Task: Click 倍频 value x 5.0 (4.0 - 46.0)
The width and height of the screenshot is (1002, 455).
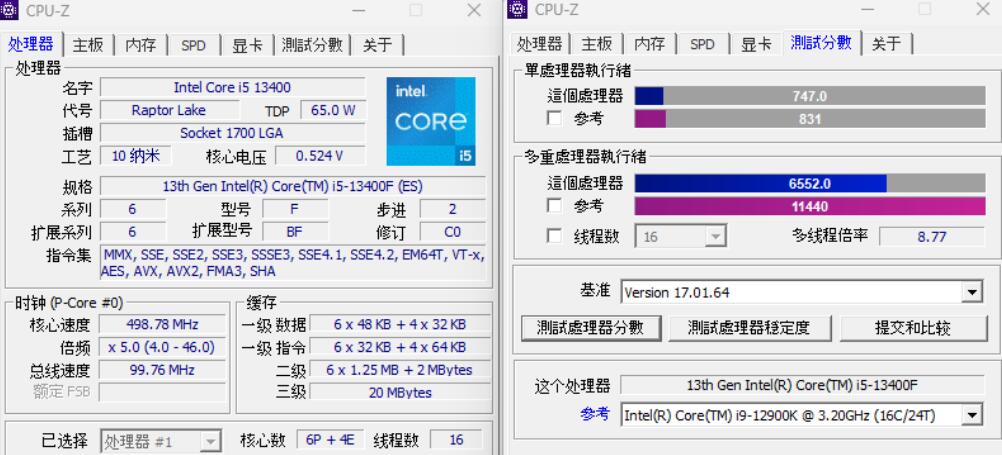Action: pyautogui.click(x=162, y=347)
